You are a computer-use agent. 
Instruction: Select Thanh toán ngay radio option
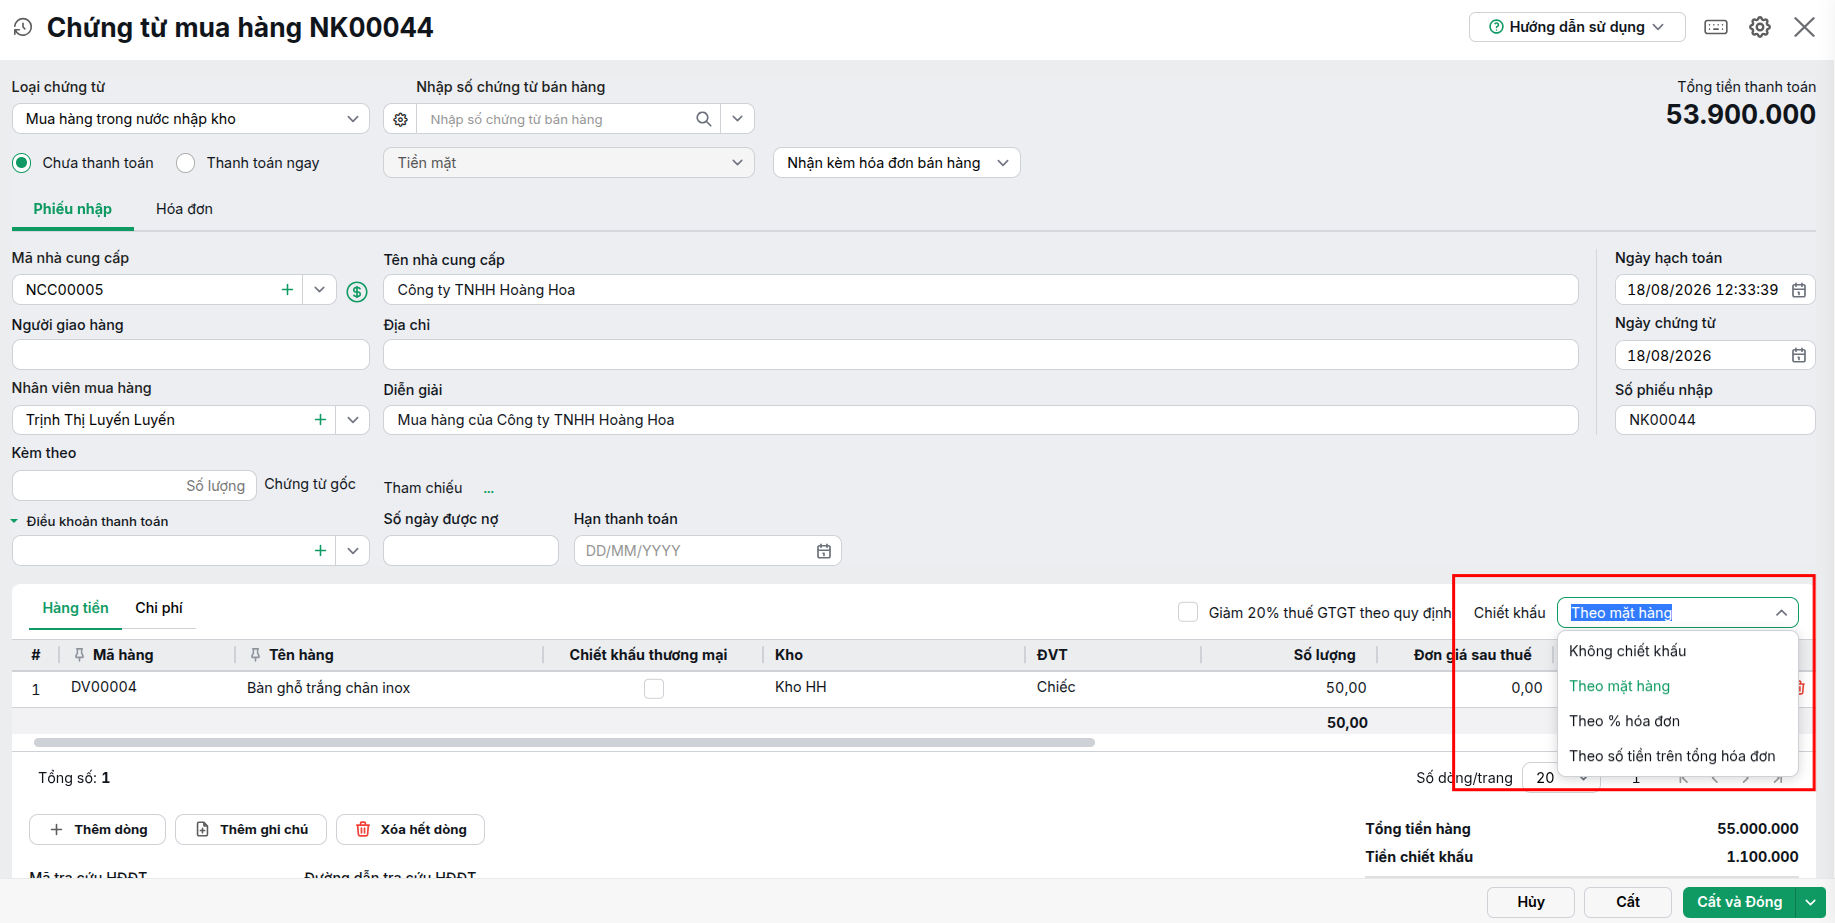[186, 163]
